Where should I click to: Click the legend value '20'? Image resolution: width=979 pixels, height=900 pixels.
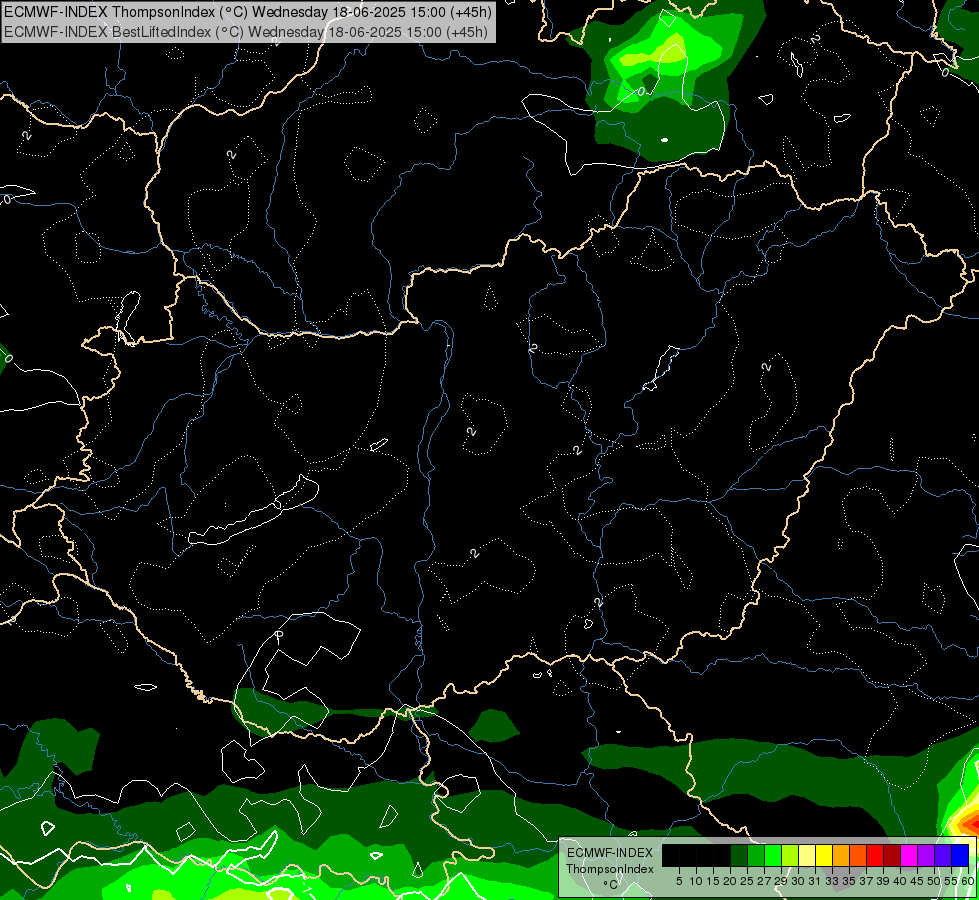click(730, 881)
